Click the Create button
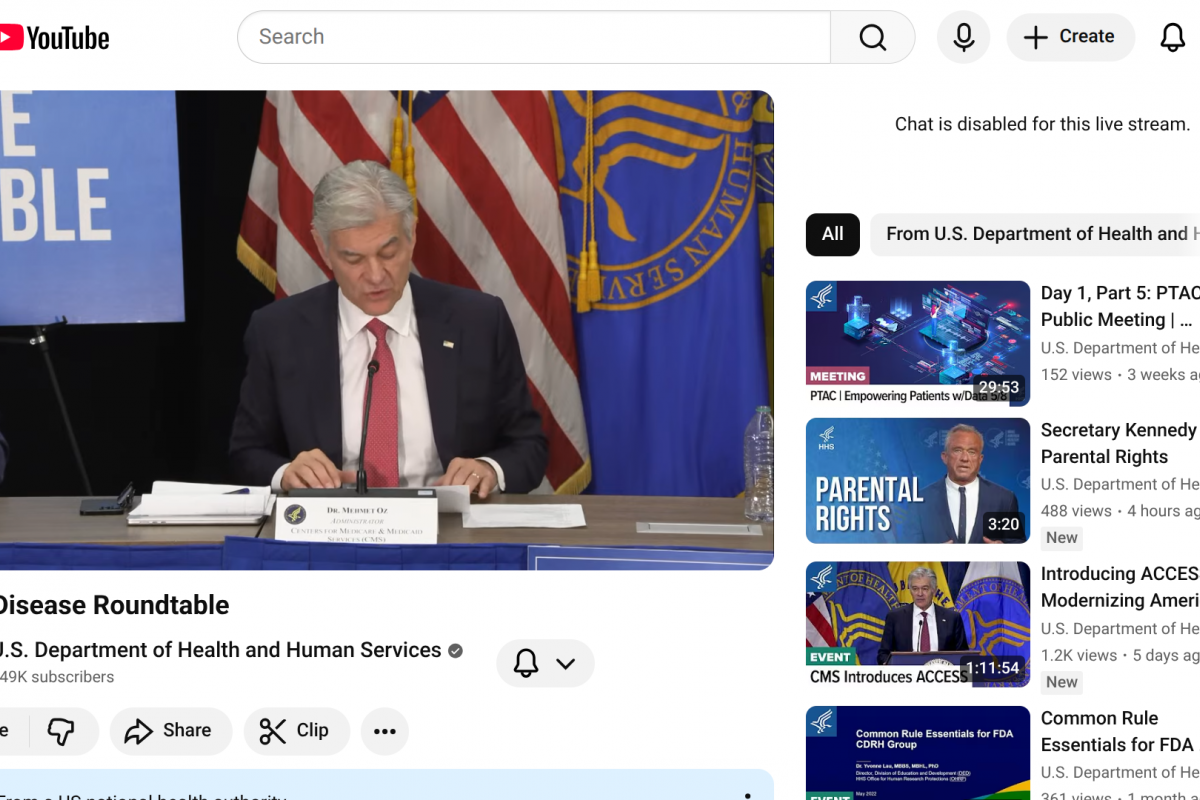Screen dimensions: 1200x800 pos(1070,37)
